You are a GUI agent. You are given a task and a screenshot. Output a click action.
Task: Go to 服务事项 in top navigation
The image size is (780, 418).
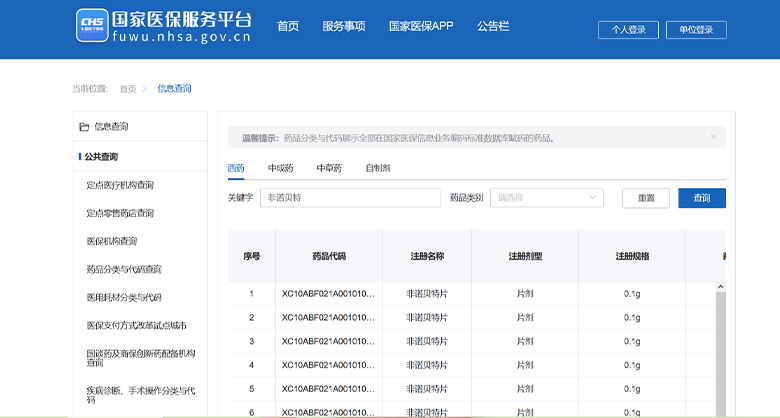point(343,27)
